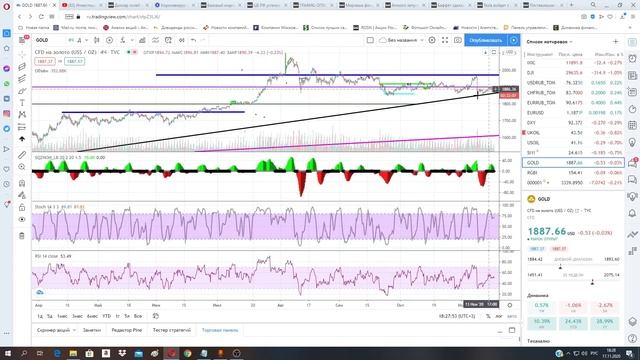Viewport: 640px width, 360px height.
Task: Open the ideas lightbulb panel icon
Action: point(632,142)
